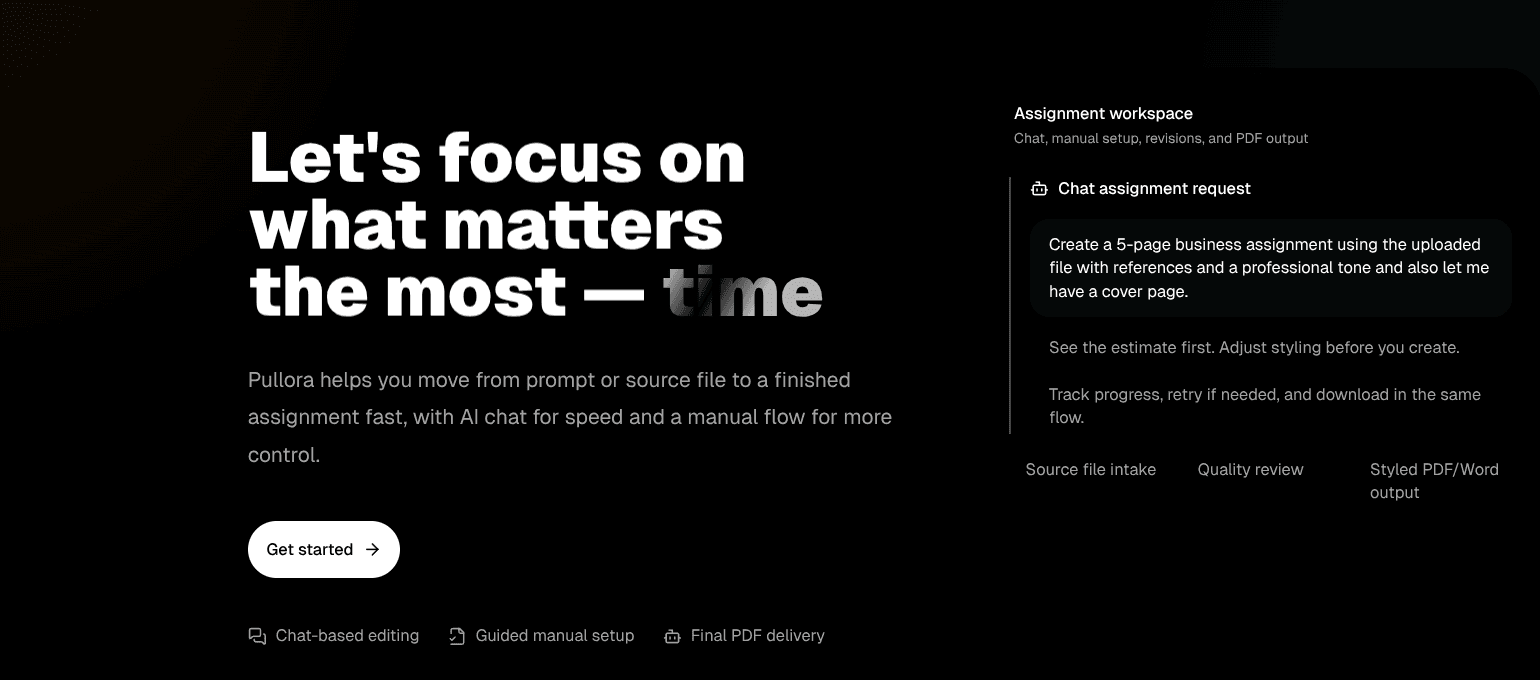Click the Assignment workspace panel title
The image size is (1540, 680).
pyautogui.click(x=1103, y=114)
